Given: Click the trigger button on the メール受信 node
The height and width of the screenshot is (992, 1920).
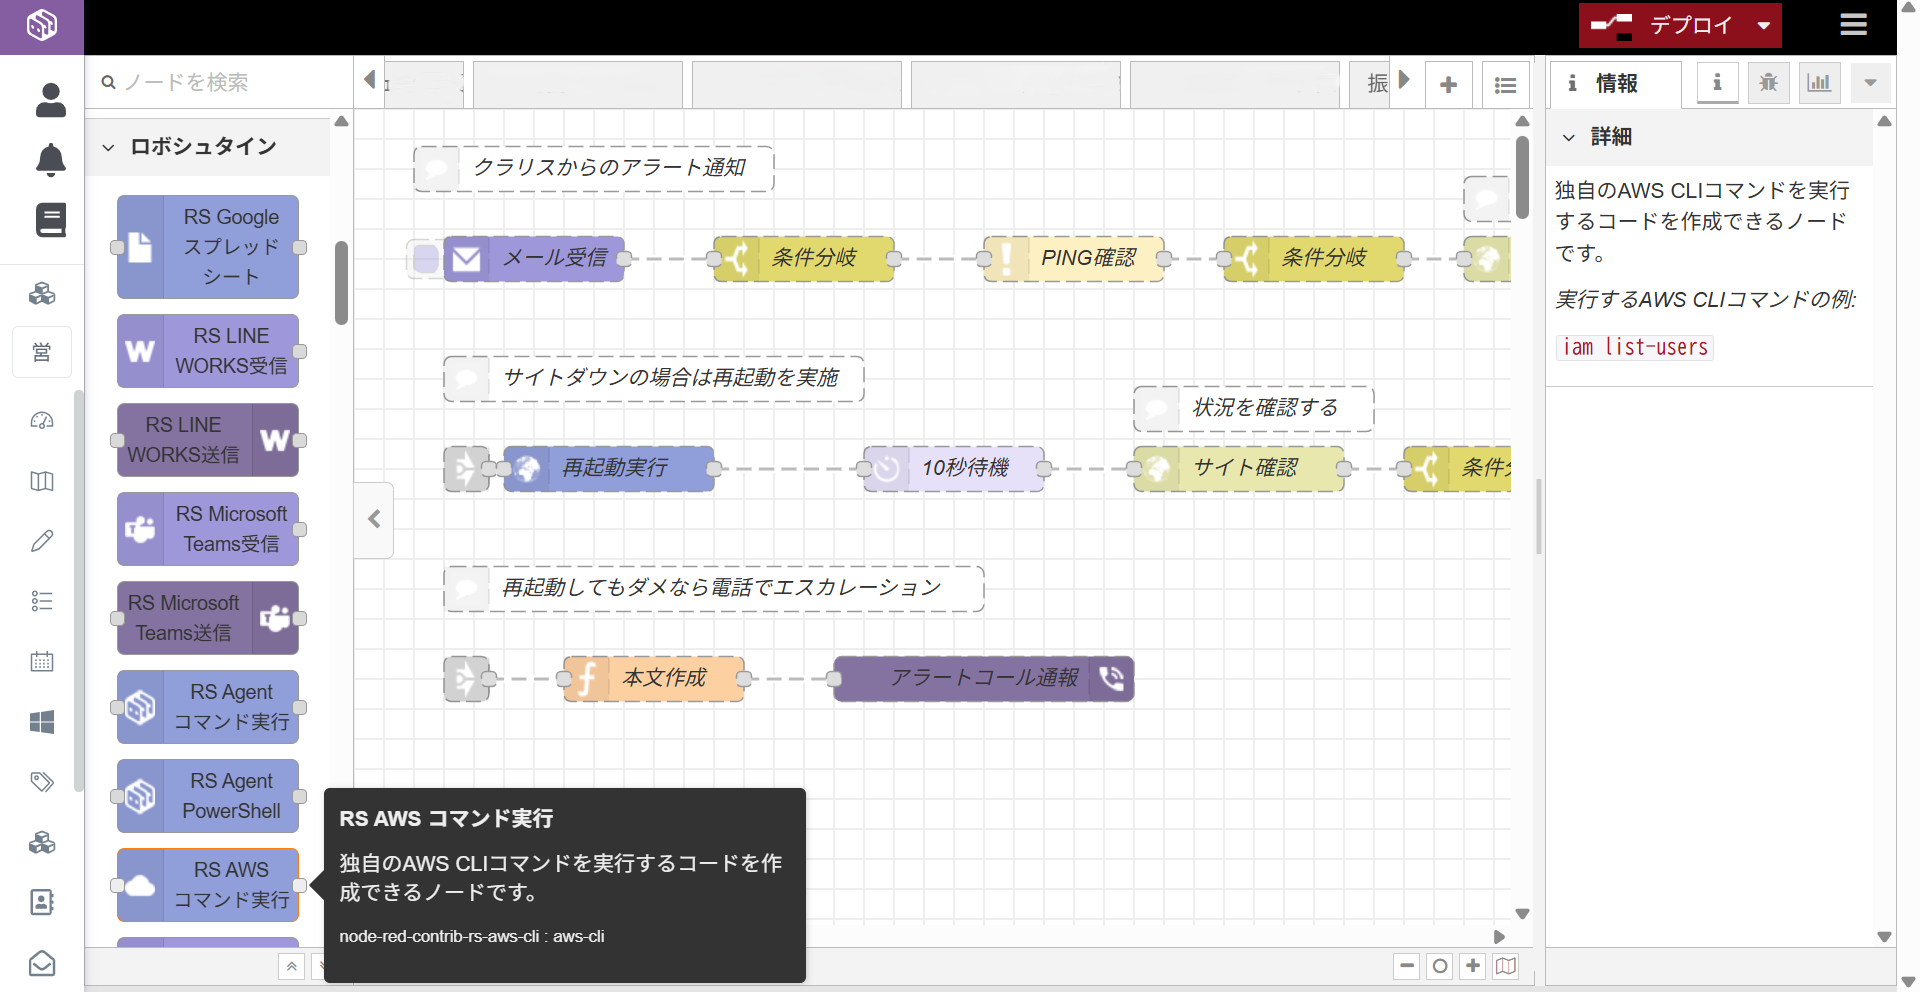Looking at the screenshot, I should point(426,259).
